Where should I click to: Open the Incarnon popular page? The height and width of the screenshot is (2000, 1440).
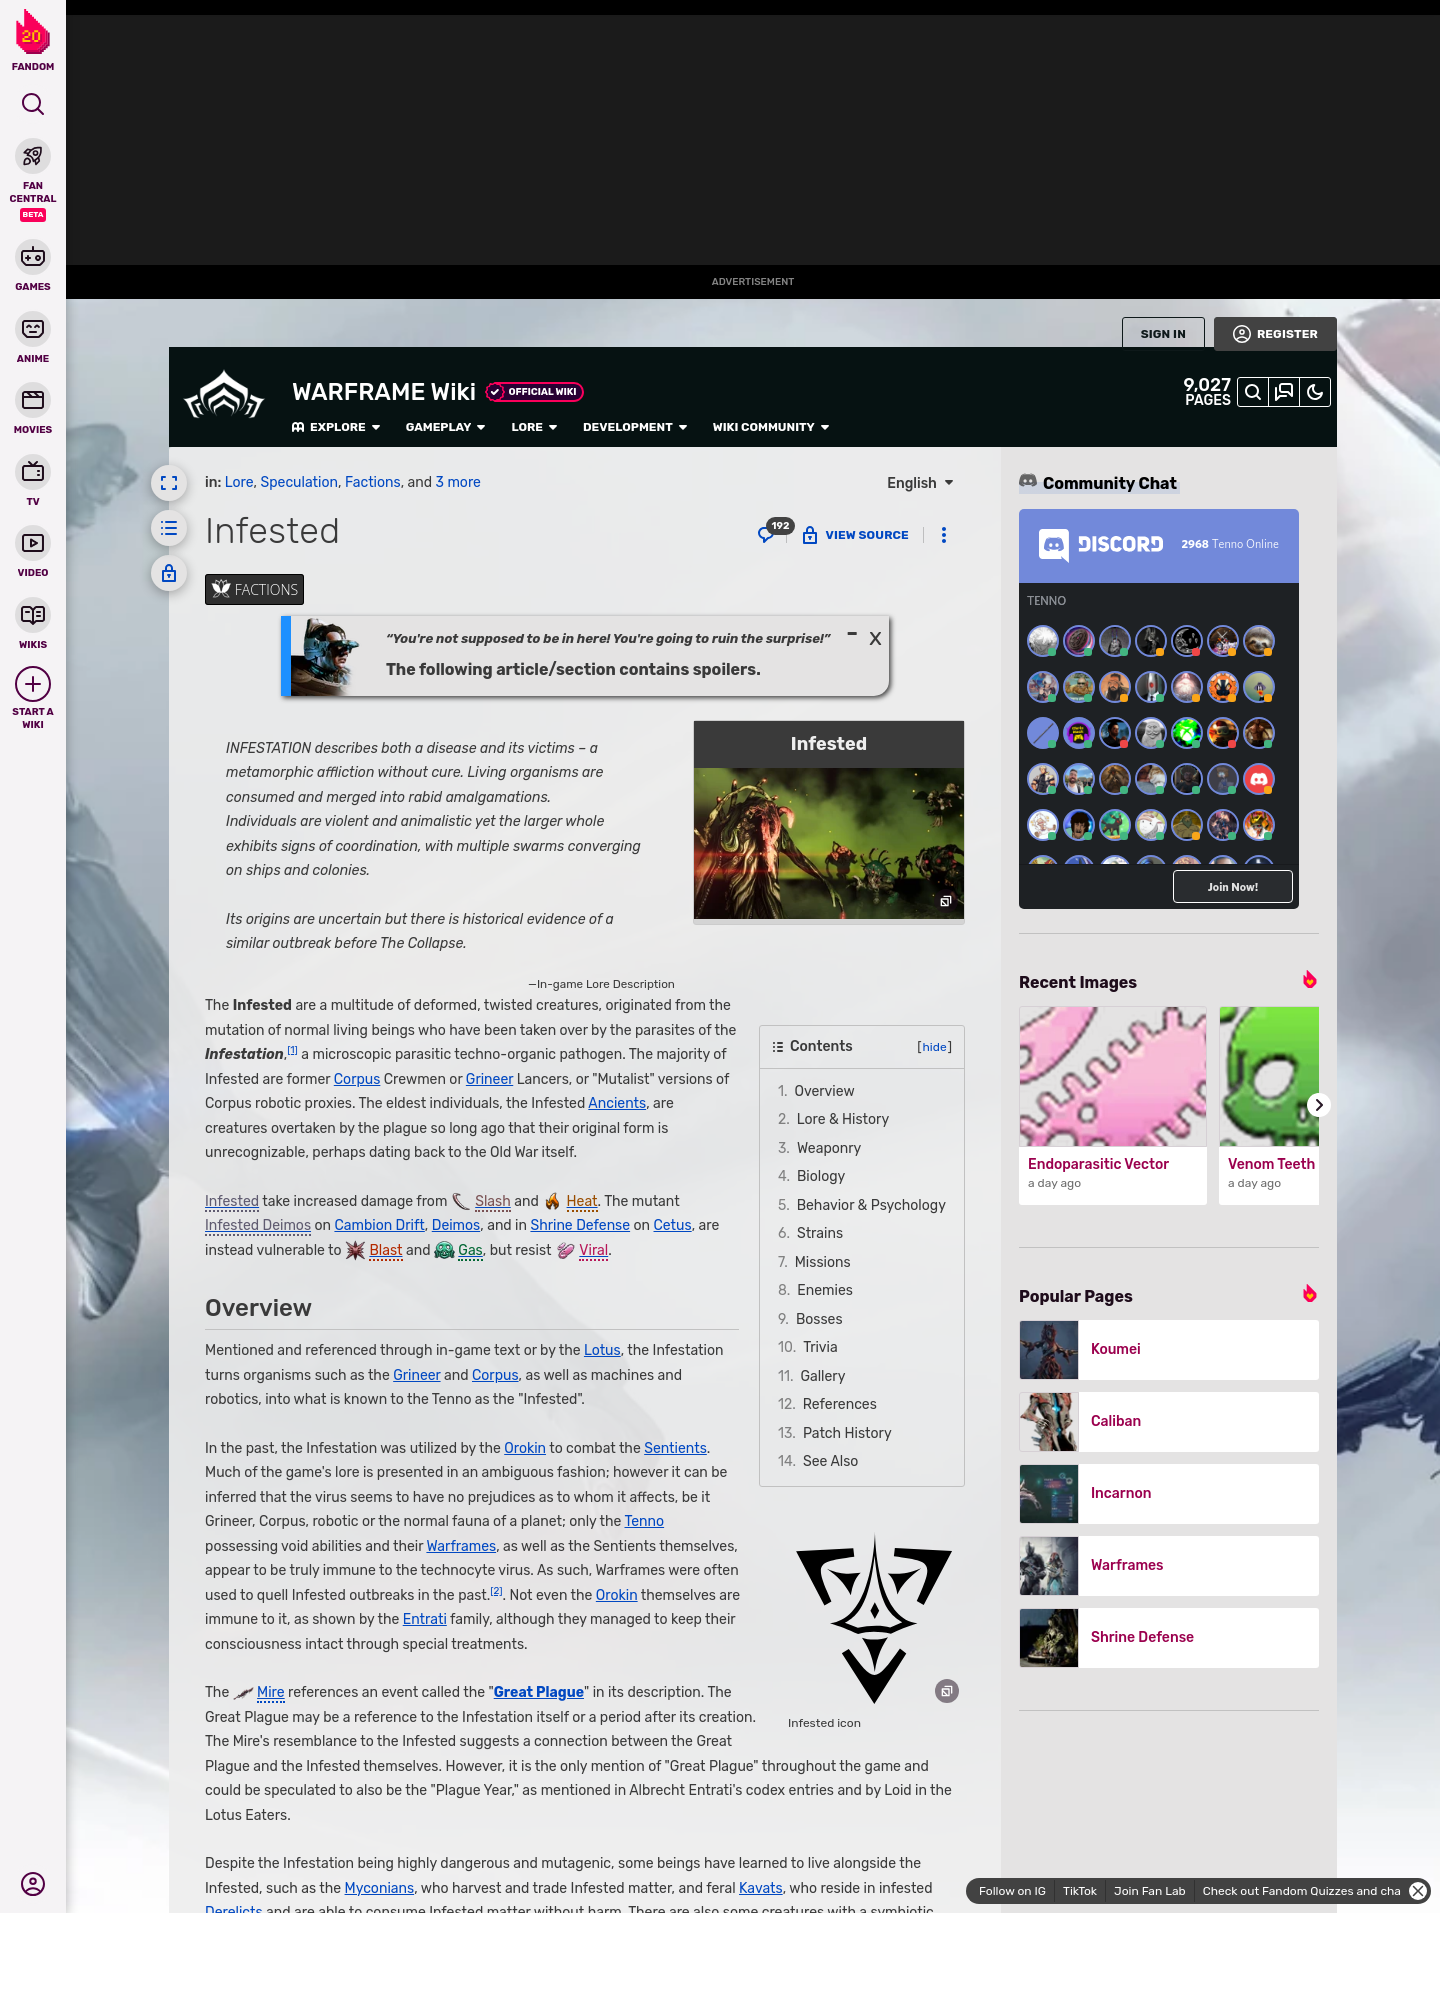coord(1169,1494)
